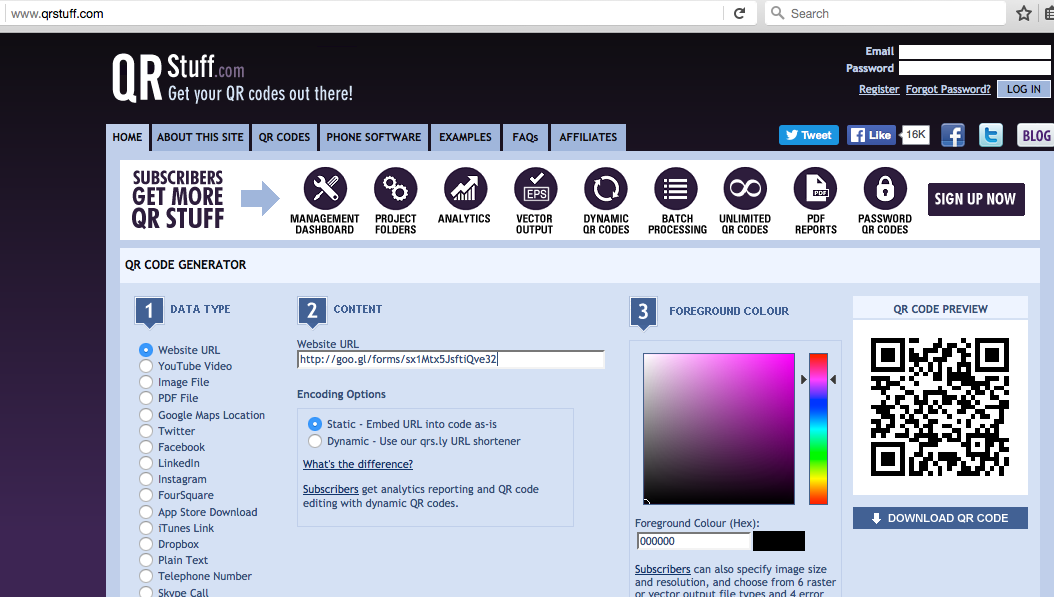
Task: Follow the Forgot Password? link
Action: (948, 89)
